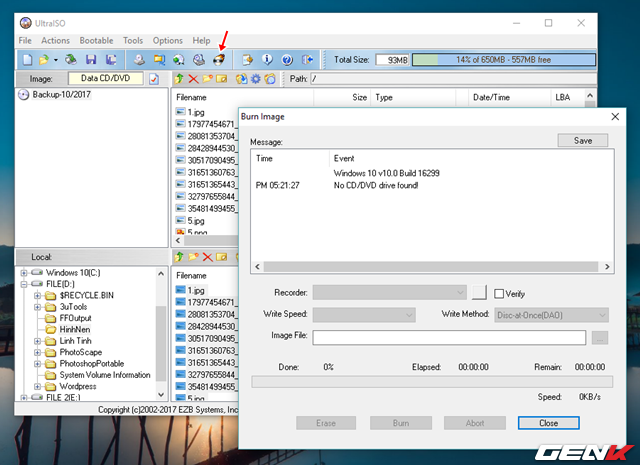This screenshot has height=465, width=640.
Task: Open the Write Speed dropdown
Action: click(364, 315)
